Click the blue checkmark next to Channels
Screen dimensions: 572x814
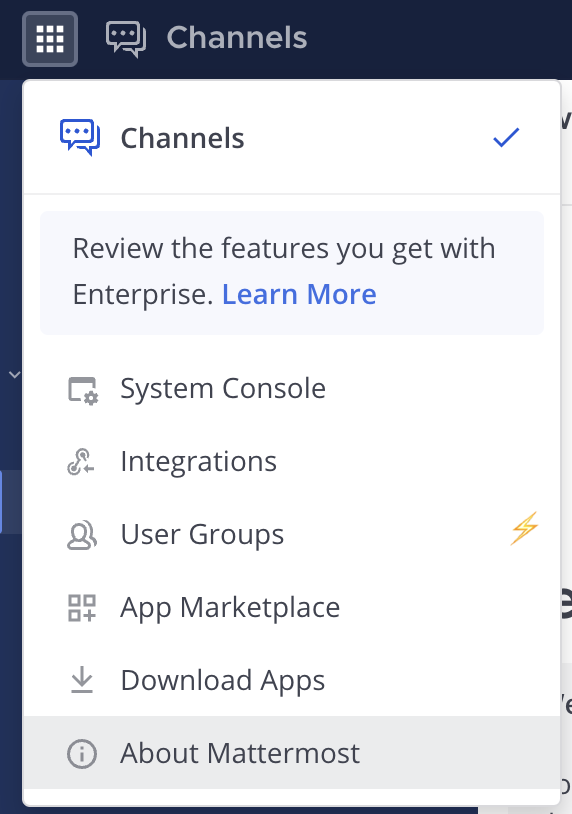tap(506, 138)
